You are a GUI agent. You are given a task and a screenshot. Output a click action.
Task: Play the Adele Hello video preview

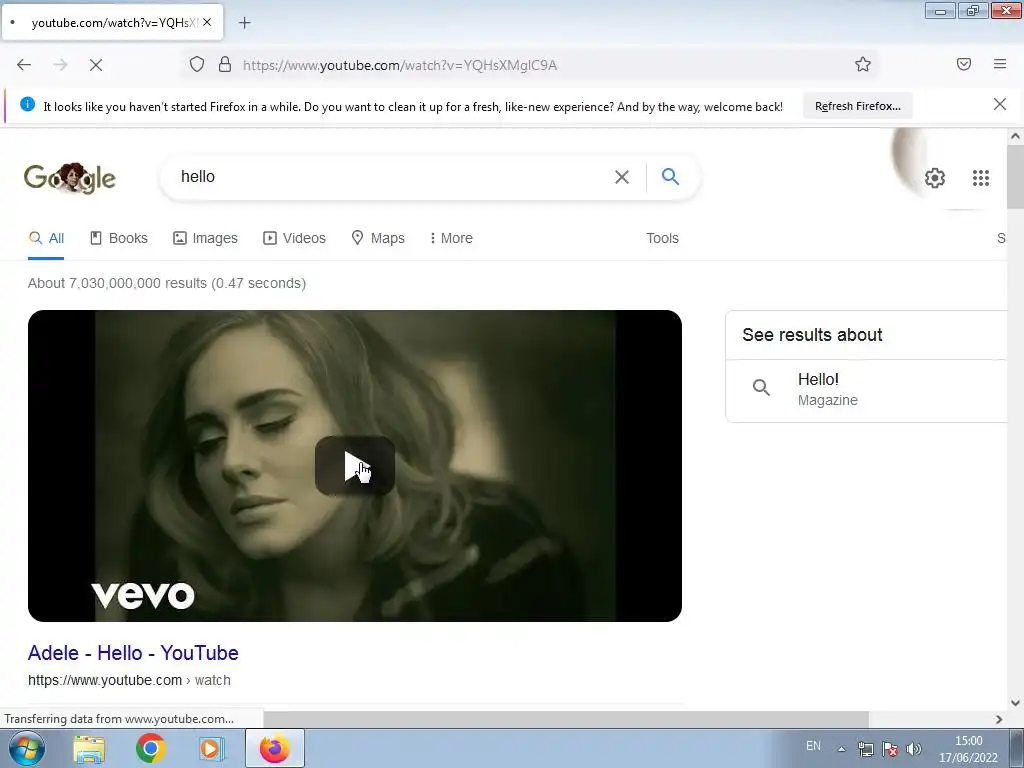click(355, 466)
